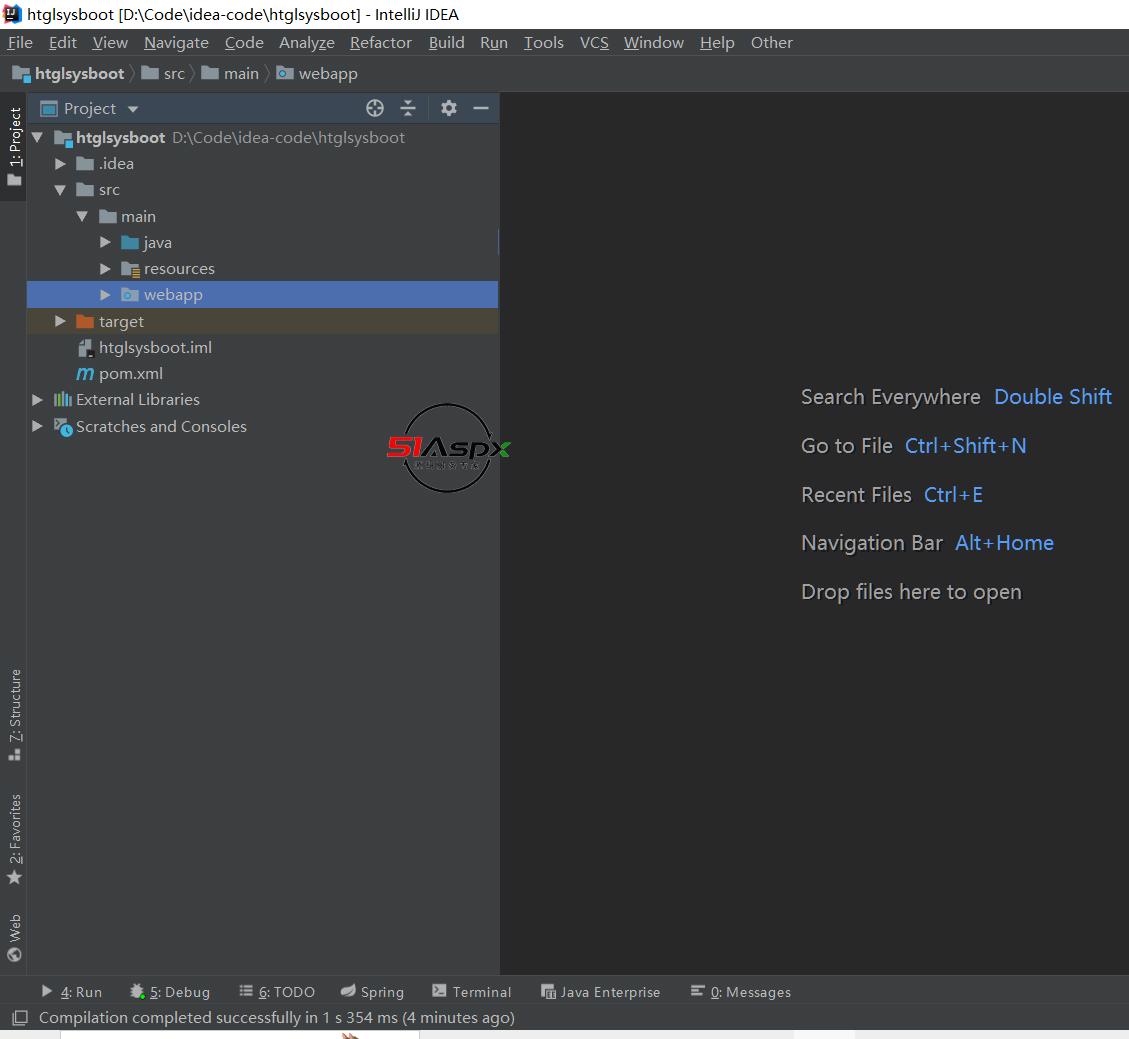Click the pom.xml Maven icon
The image size is (1129, 1039).
[x=85, y=374]
